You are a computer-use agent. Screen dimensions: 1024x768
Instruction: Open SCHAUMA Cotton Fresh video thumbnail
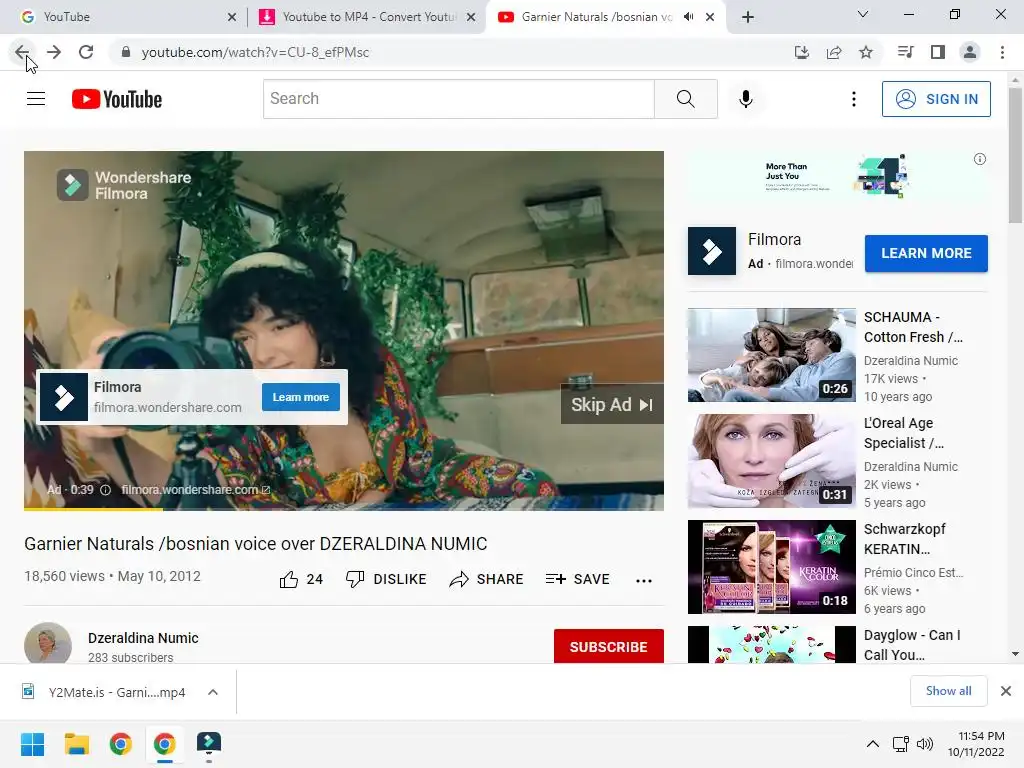771,355
